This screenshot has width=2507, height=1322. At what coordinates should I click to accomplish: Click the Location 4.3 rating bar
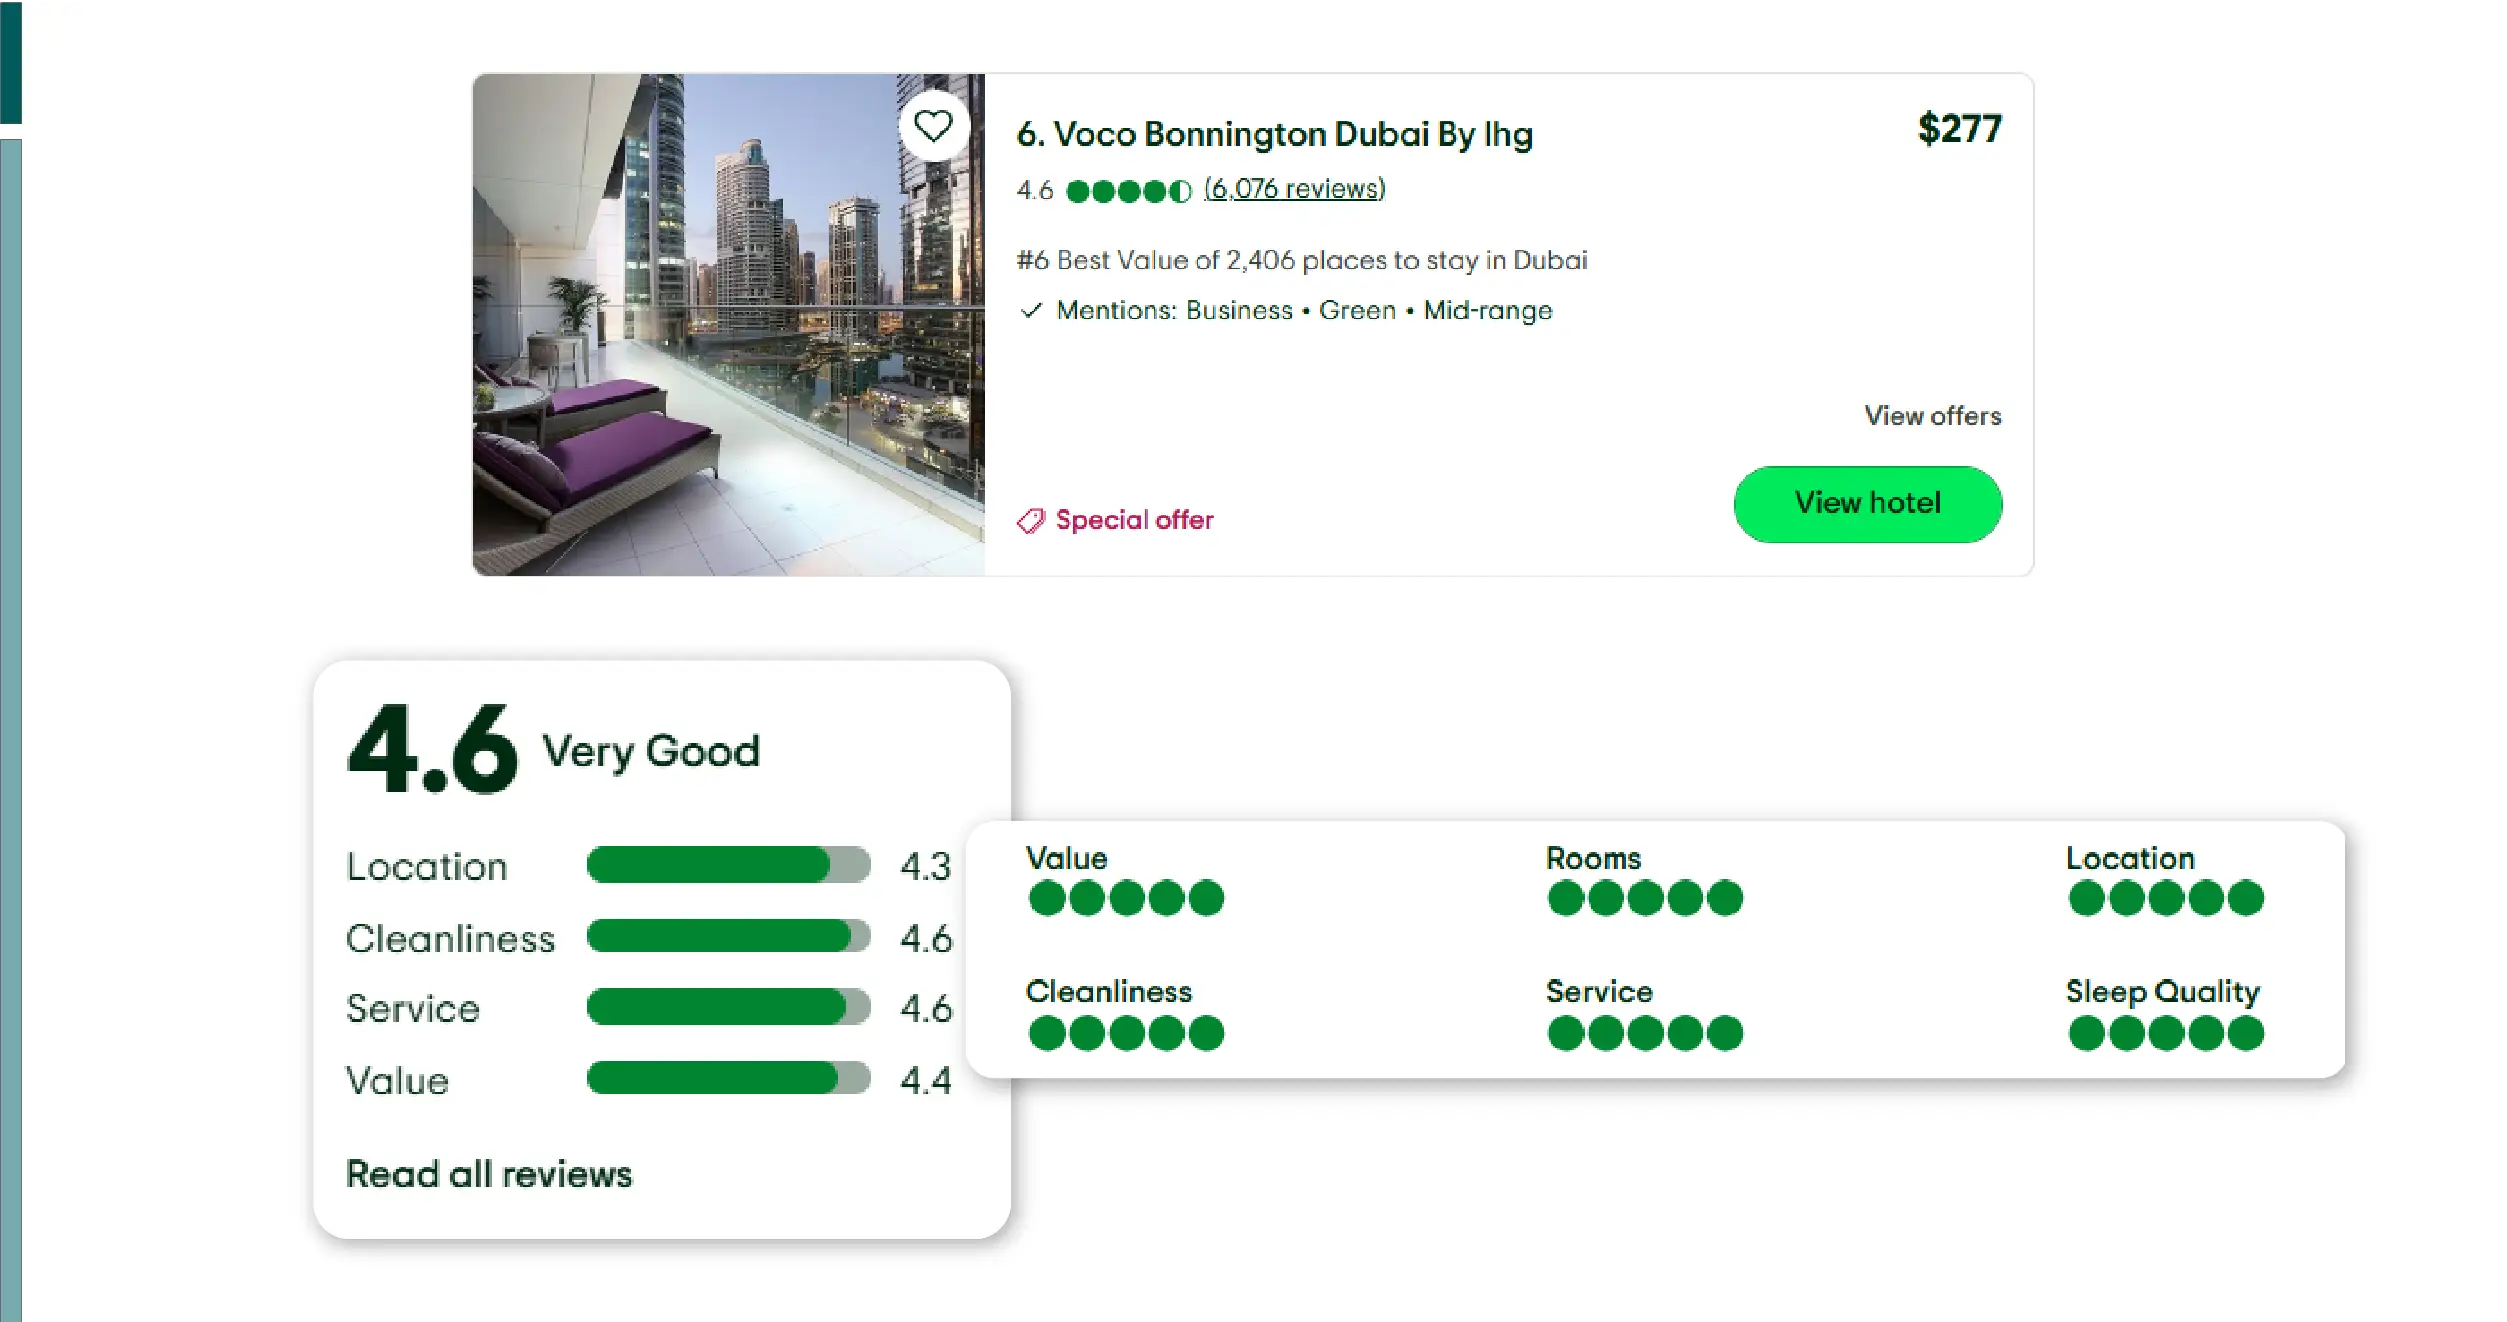[x=728, y=865]
